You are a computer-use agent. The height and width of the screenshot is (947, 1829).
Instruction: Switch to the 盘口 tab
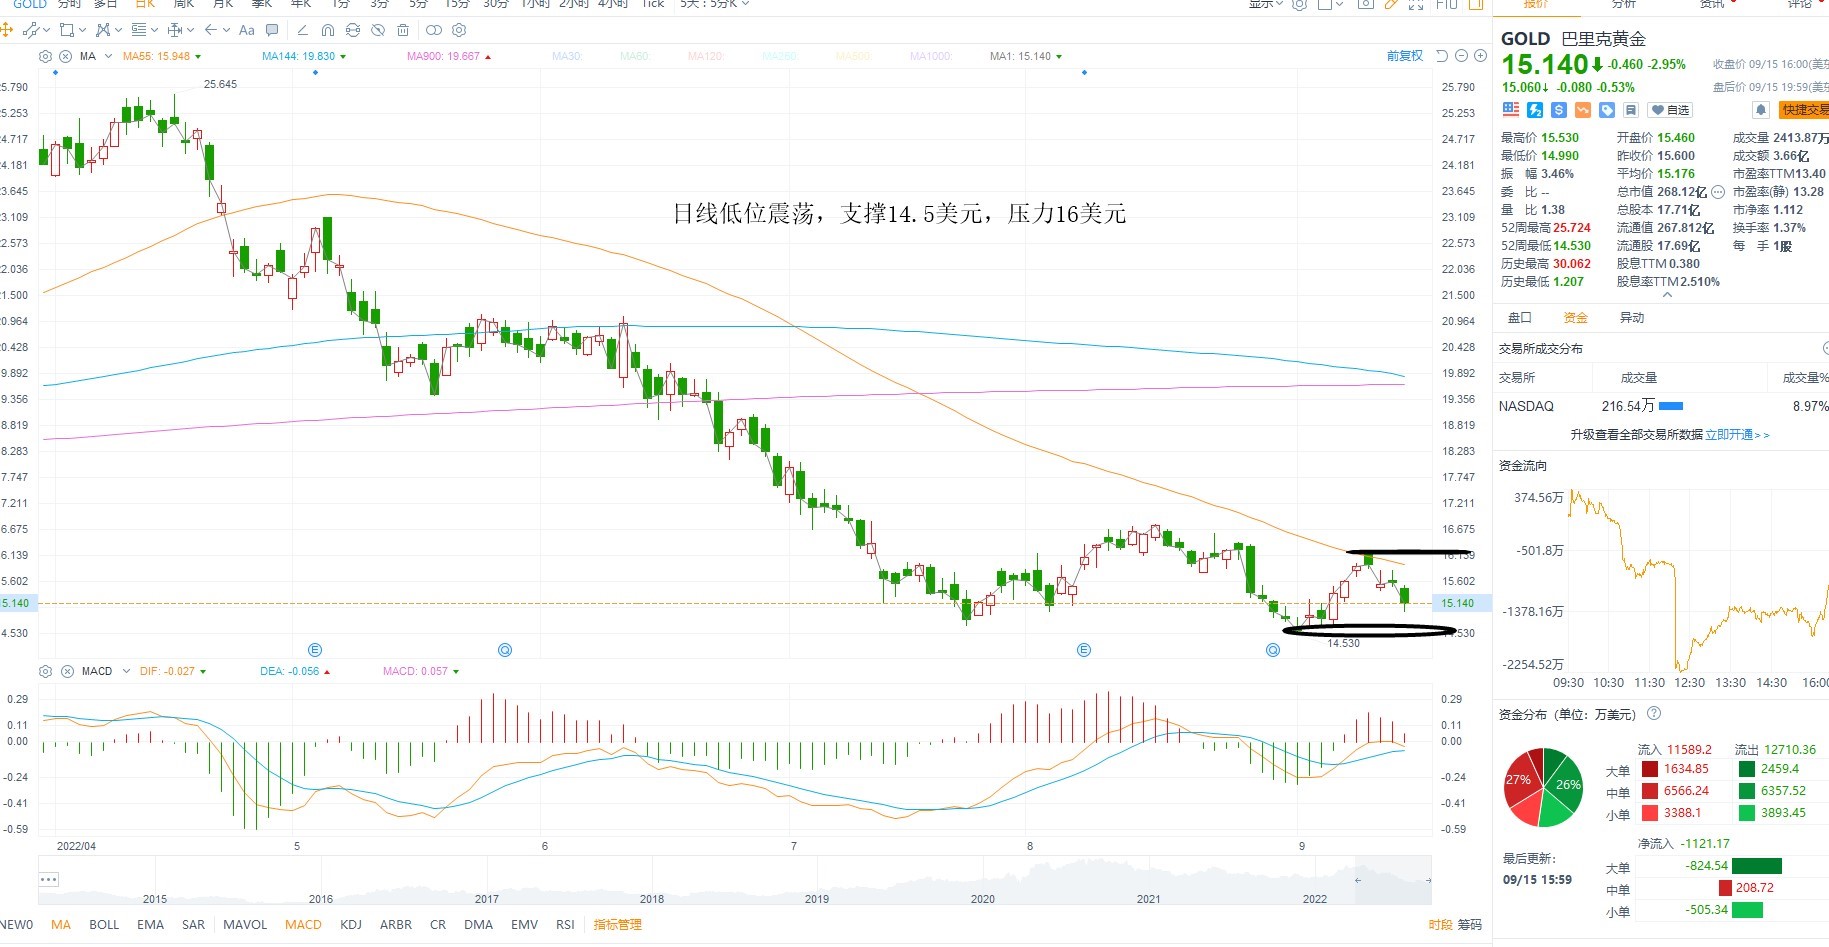tap(1520, 318)
